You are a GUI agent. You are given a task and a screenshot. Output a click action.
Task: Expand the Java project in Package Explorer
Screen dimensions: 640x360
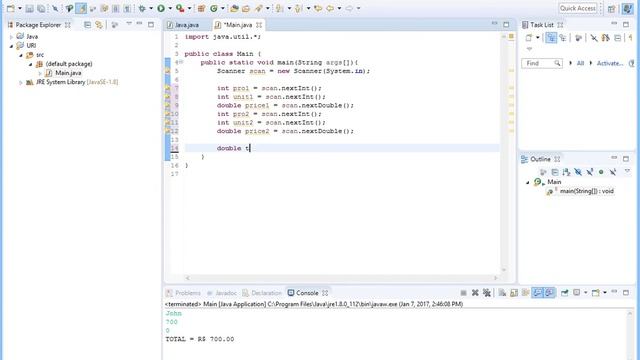point(11,37)
